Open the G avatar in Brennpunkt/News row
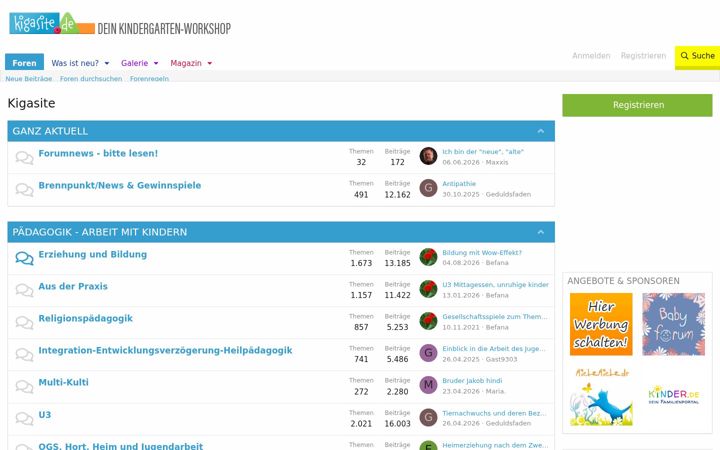This screenshot has height=450, width=720. [x=428, y=188]
